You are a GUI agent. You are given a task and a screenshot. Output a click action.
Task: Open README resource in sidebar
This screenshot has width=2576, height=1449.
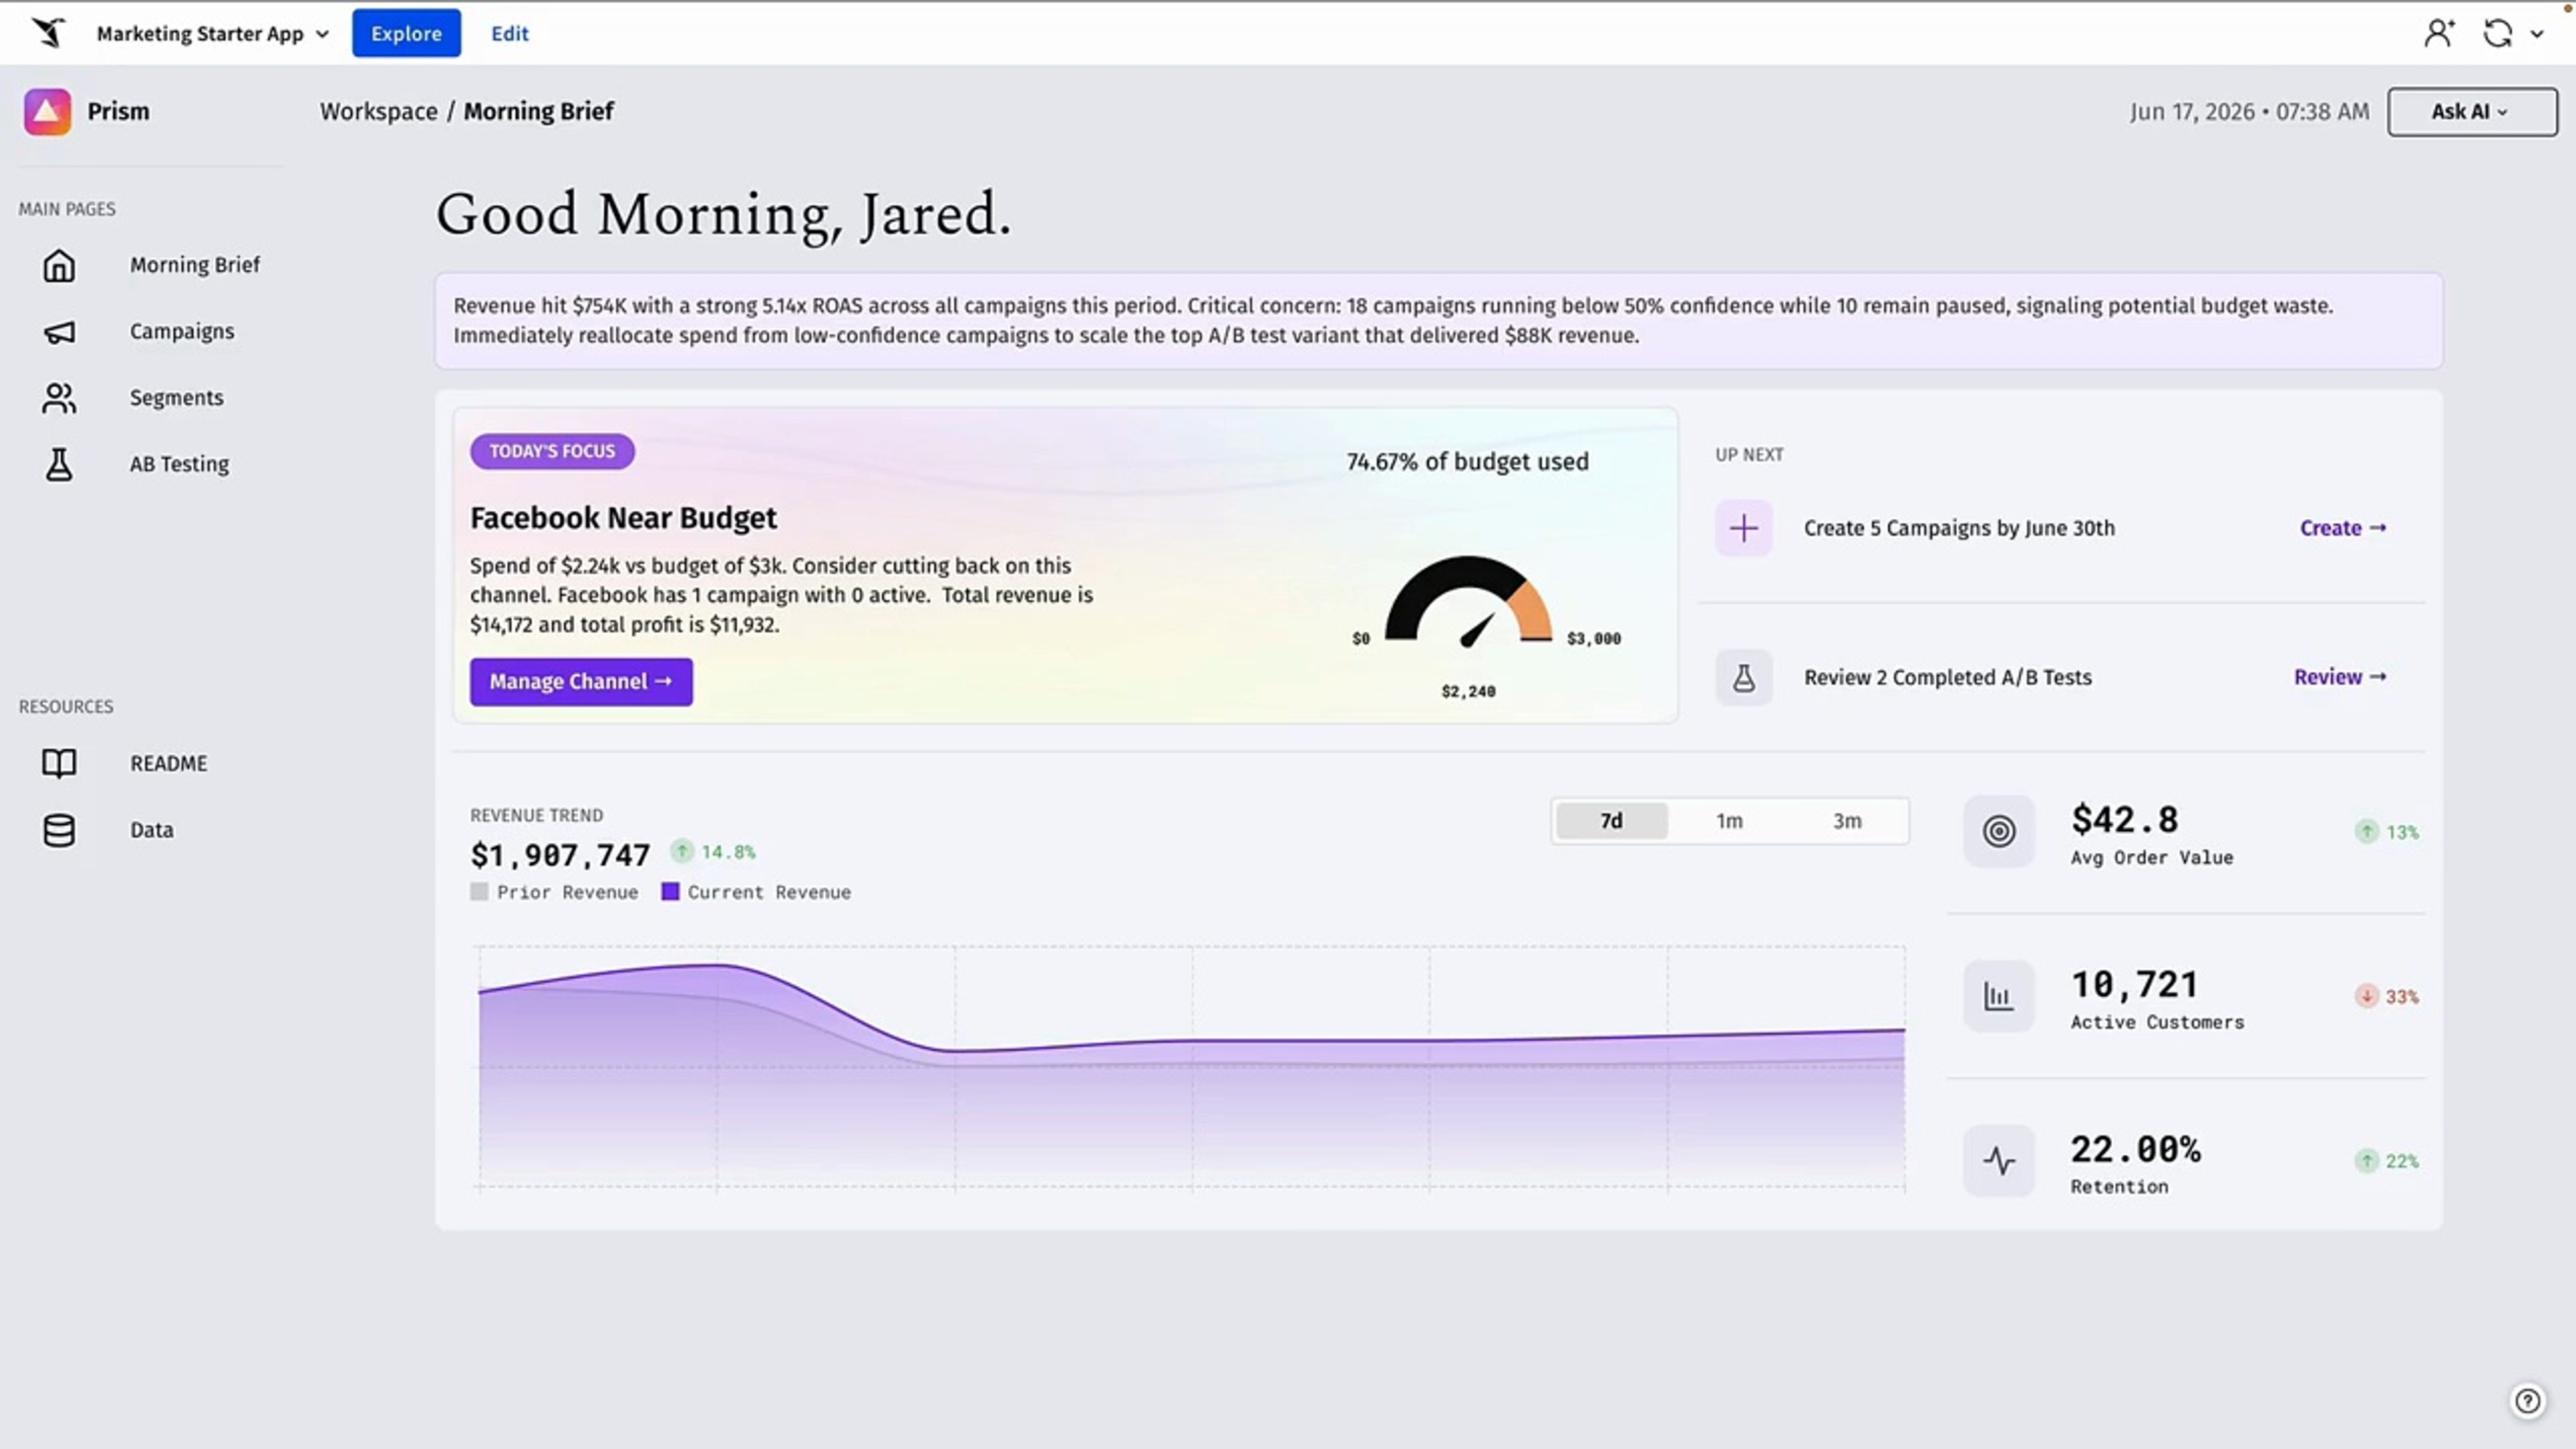click(169, 763)
